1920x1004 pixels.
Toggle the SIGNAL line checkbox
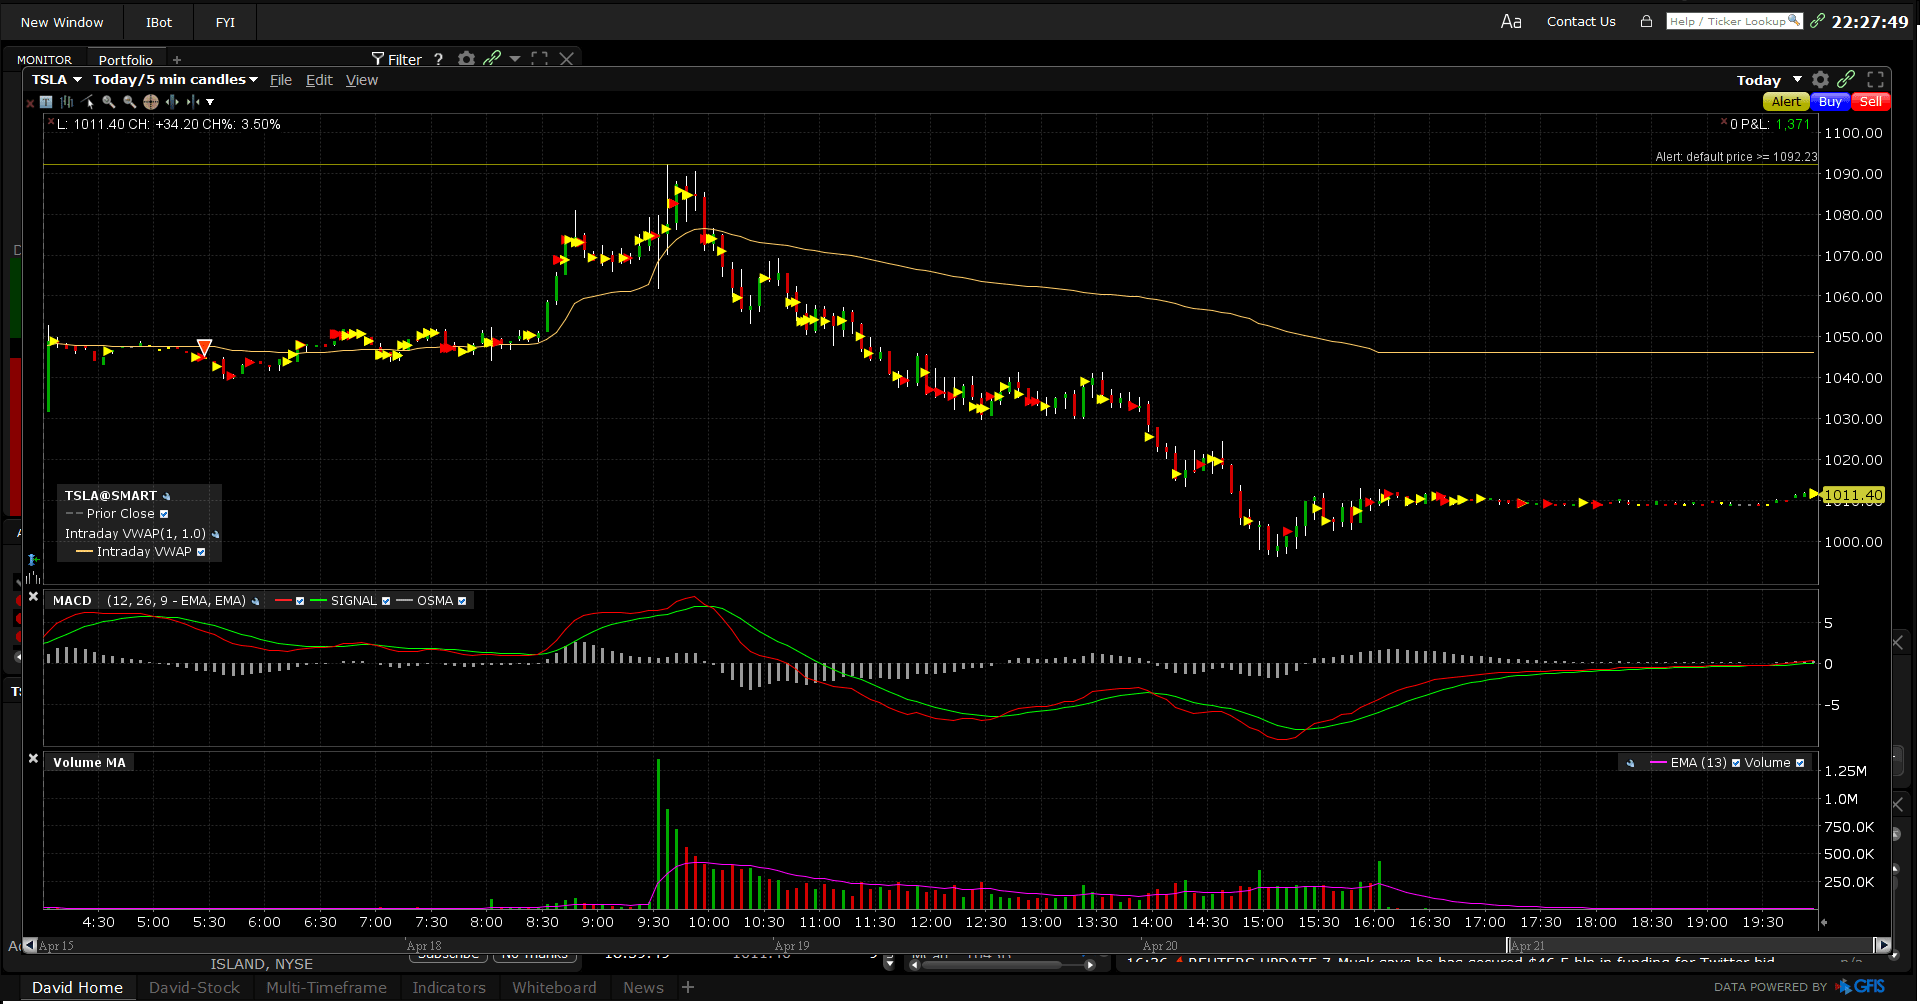(x=386, y=601)
